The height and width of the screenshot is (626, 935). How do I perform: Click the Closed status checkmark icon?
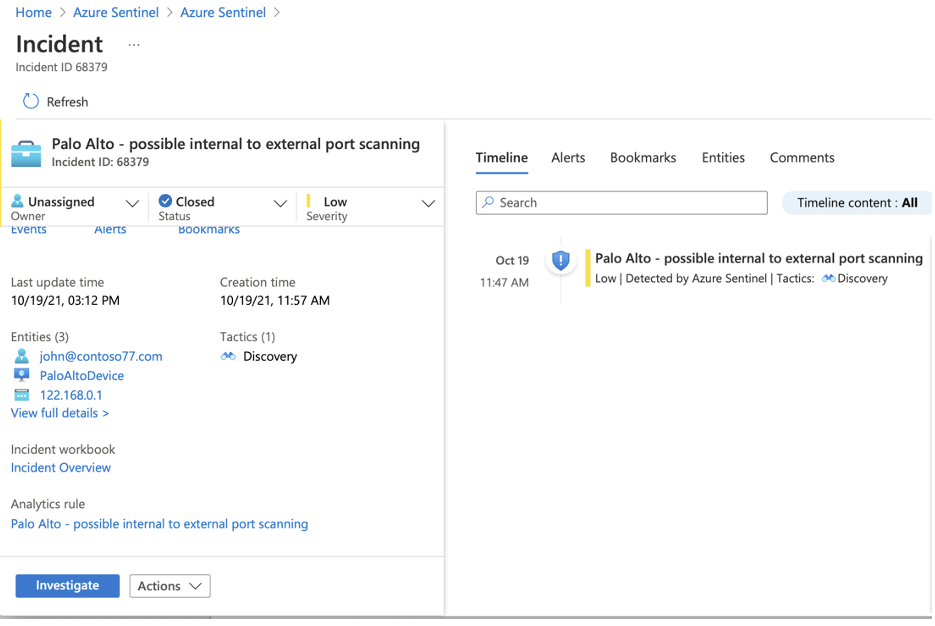pyautogui.click(x=165, y=201)
